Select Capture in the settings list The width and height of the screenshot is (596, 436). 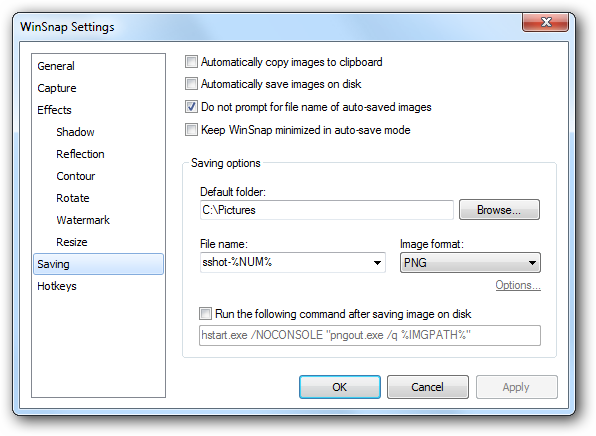click(57, 88)
